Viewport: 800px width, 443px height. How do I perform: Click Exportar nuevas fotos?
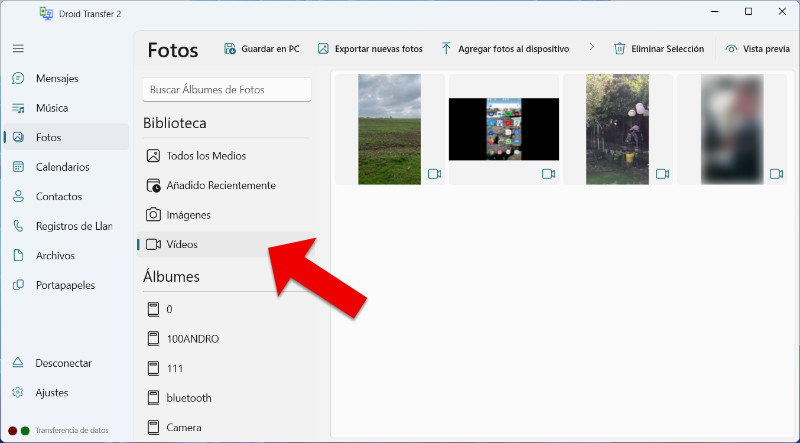[370, 49]
